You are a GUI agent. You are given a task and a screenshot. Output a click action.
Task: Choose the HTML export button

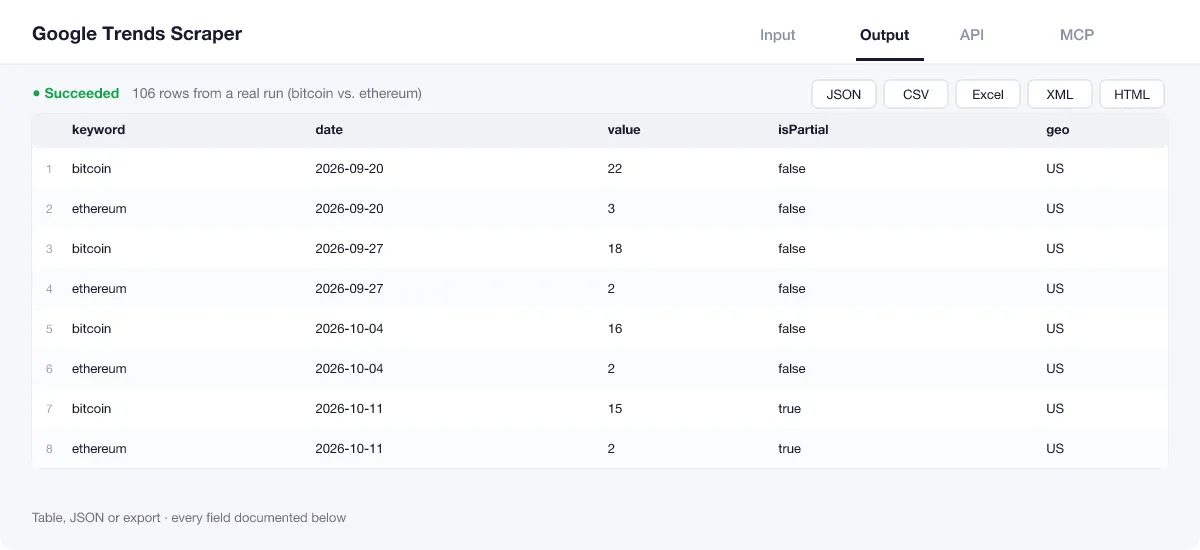click(1132, 94)
